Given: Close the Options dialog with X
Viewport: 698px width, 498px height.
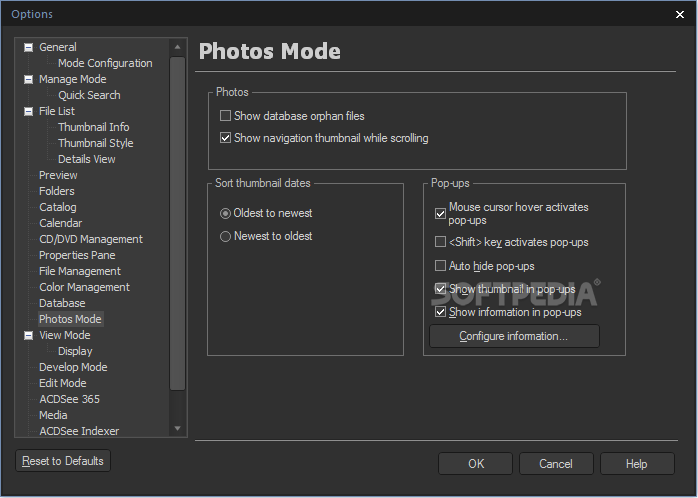Looking at the screenshot, I should [x=680, y=15].
